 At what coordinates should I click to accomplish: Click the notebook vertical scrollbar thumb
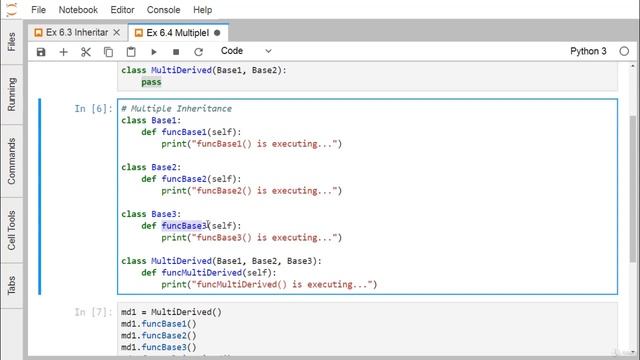point(633,189)
